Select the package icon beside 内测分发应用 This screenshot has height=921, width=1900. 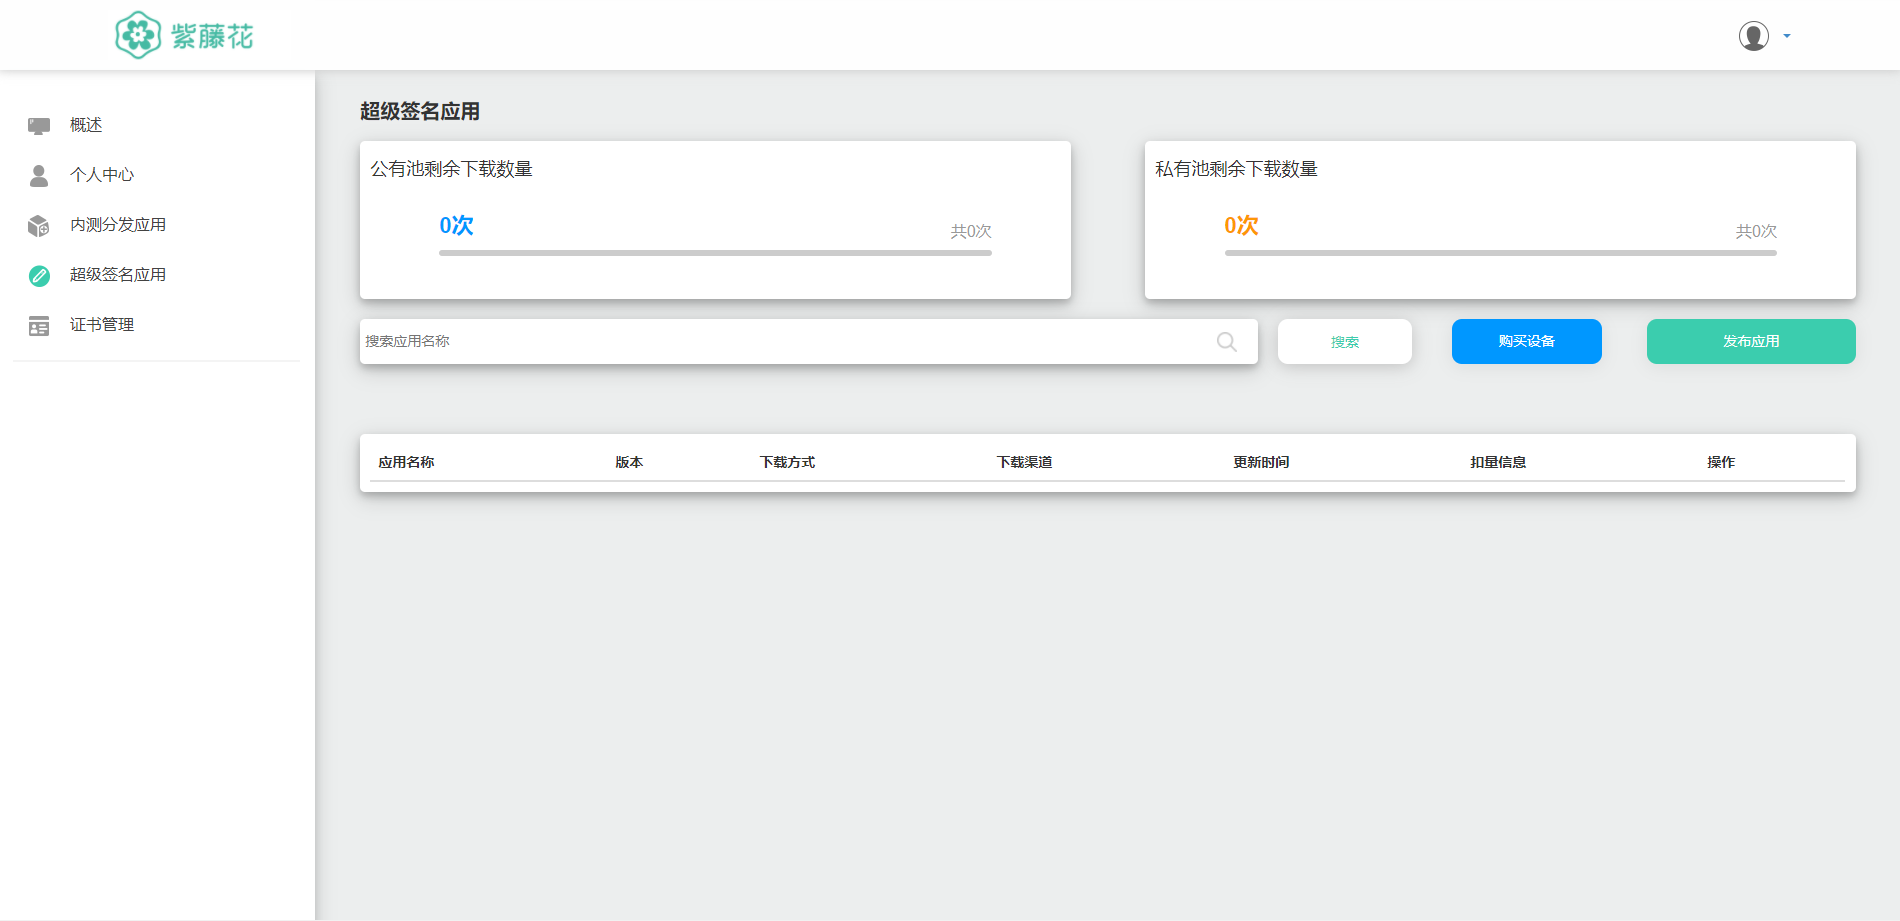tap(39, 224)
